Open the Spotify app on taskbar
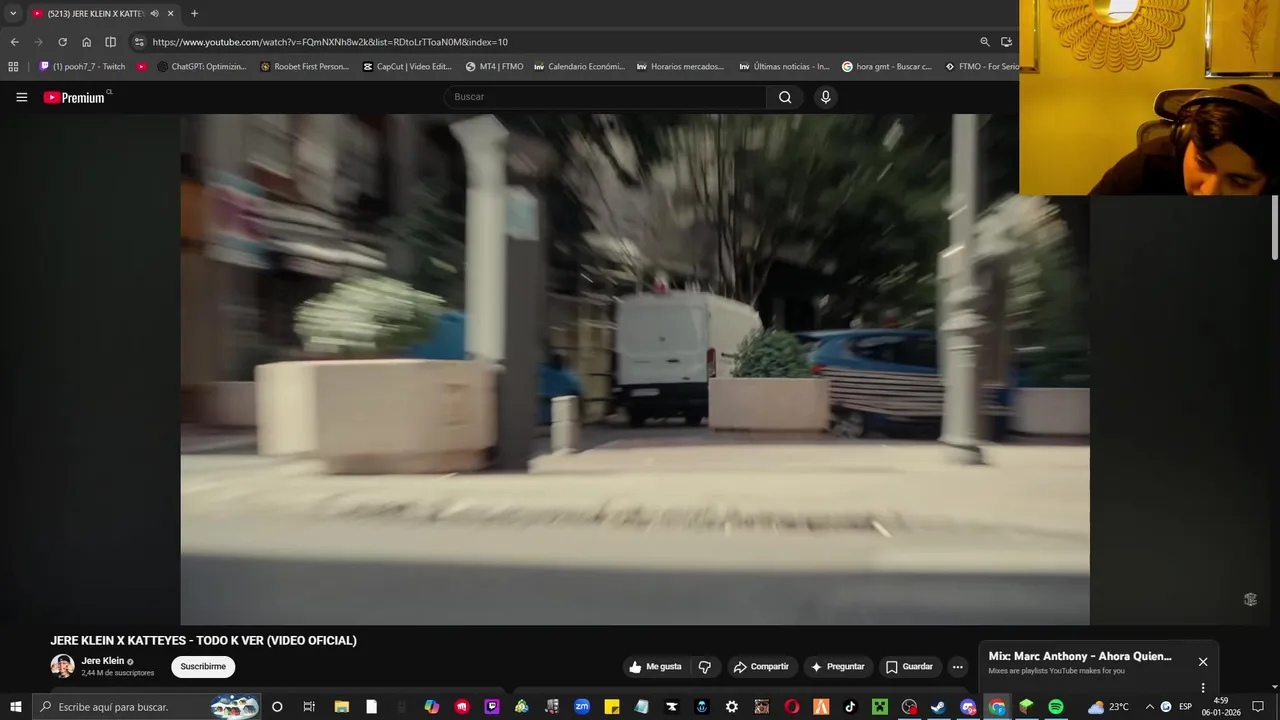The height and width of the screenshot is (720, 1280). [1056, 707]
